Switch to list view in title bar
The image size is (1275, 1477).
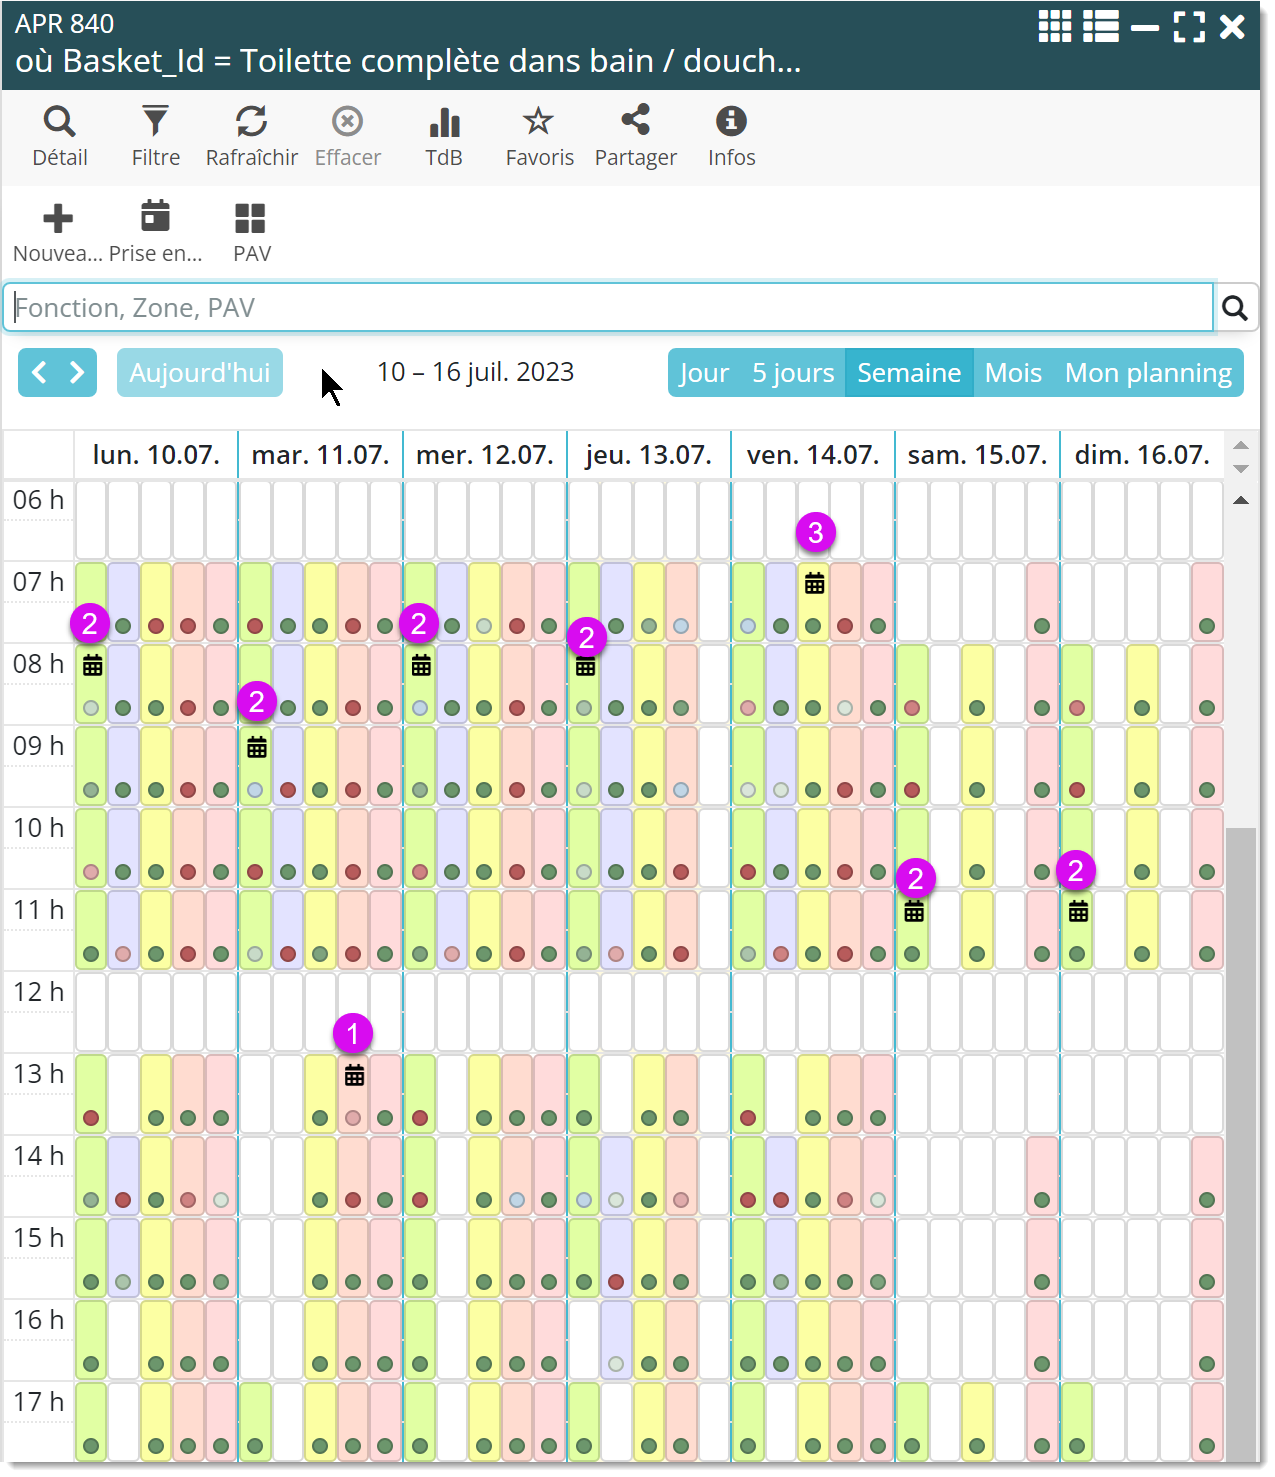click(x=1101, y=27)
